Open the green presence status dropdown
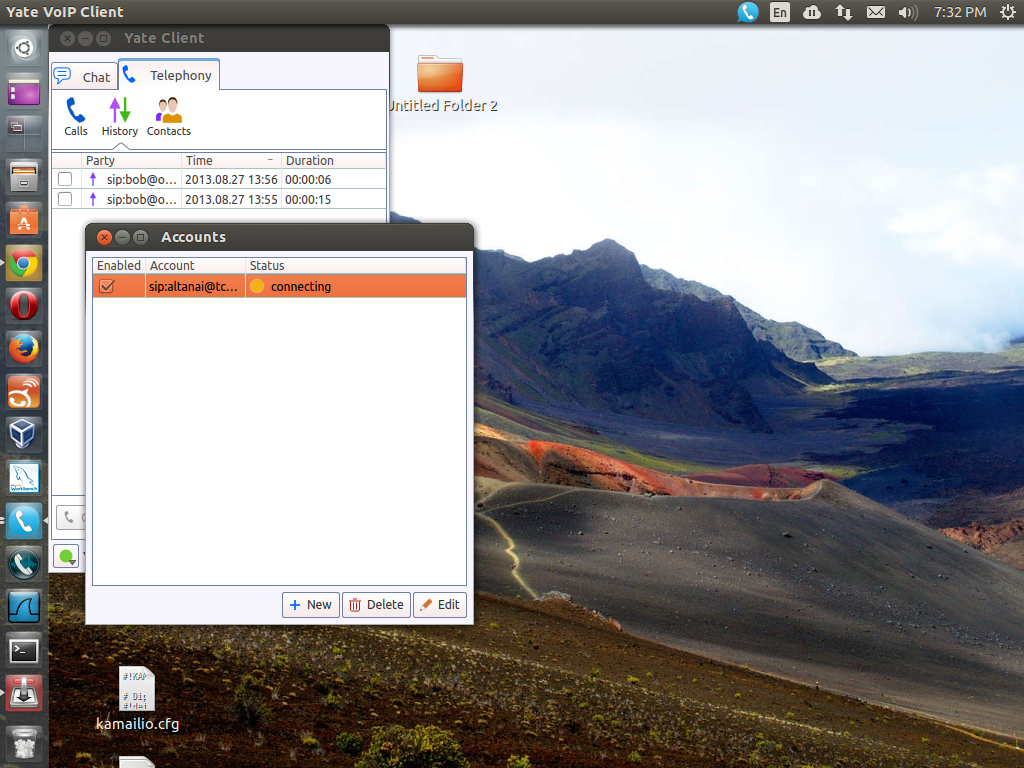 [x=66, y=556]
